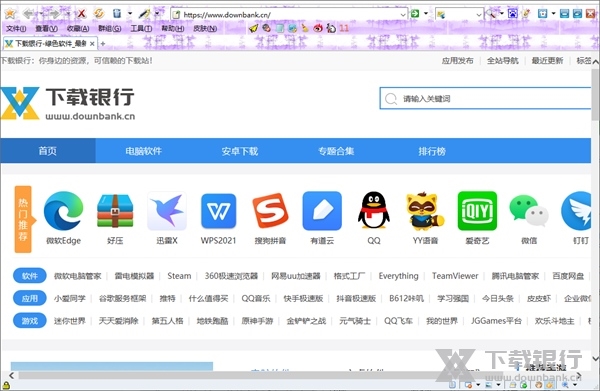Image resolution: width=600 pixels, height=391 pixels.
Task: Open the 收藏 menu
Action: pos(78,28)
